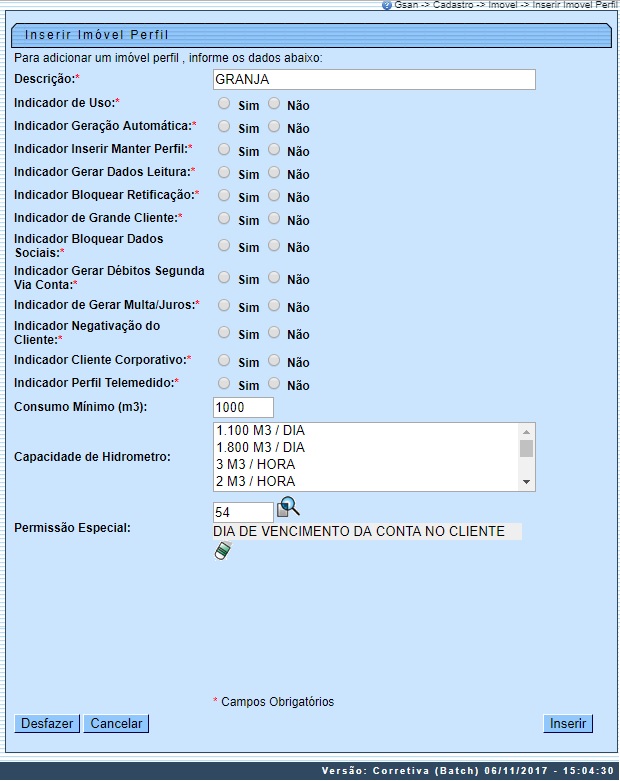Focus the Consumo Mínimo (m3) input field
This screenshot has height=781, width=620.
pyautogui.click(x=243, y=407)
